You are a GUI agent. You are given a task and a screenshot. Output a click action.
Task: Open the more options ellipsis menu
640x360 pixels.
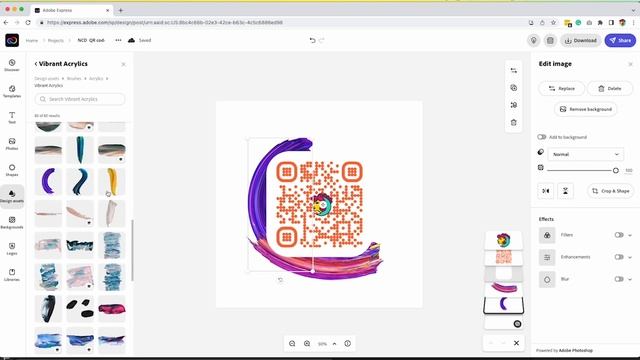pos(118,40)
